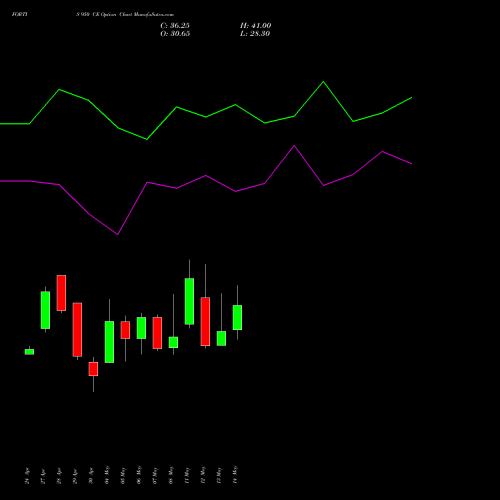Click the high value H: 41.00
500x500 pixels.
pyautogui.click(x=256, y=26)
